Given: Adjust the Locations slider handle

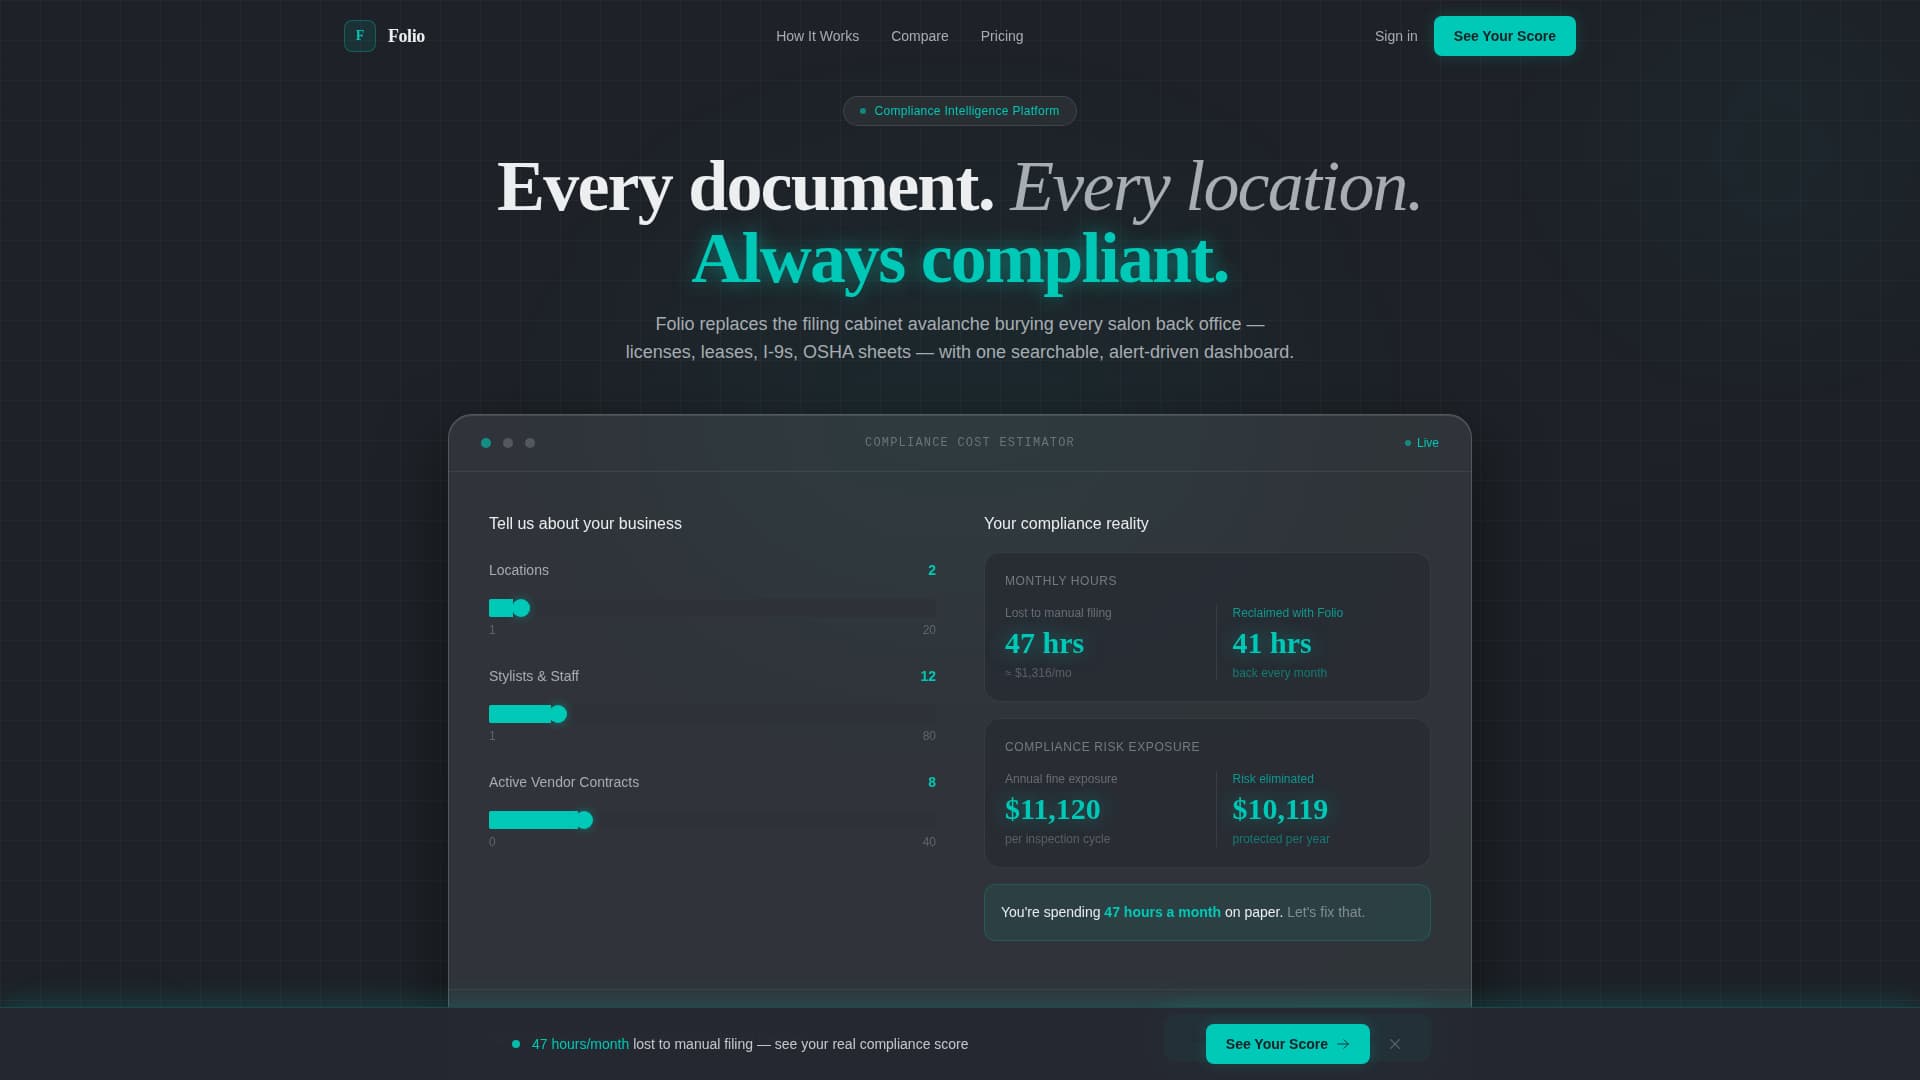Looking at the screenshot, I should click(x=521, y=608).
